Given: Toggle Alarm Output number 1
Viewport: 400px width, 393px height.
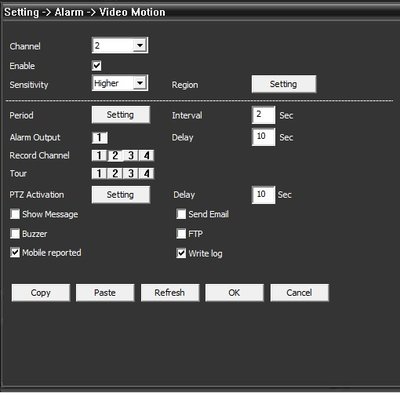Looking at the screenshot, I should (100, 138).
